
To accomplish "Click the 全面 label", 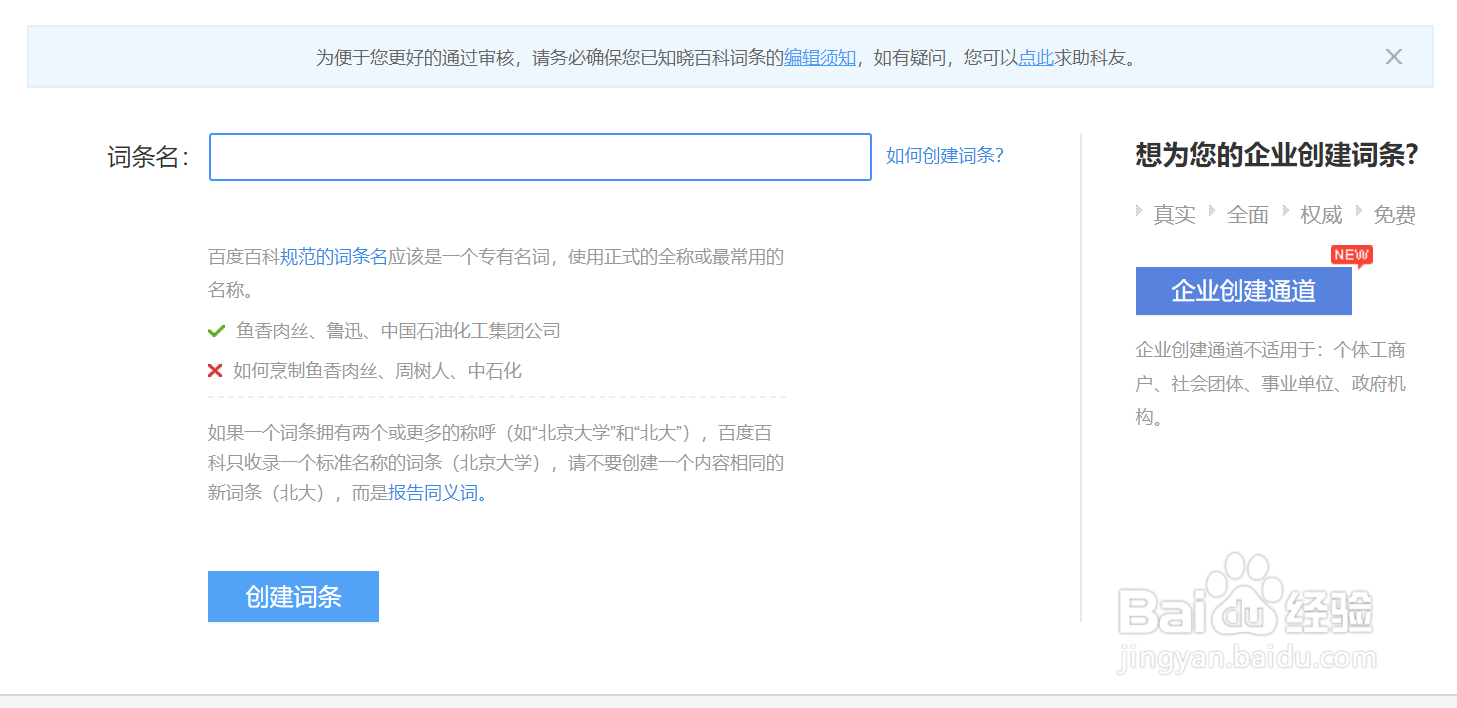I will pyautogui.click(x=1247, y=215).
